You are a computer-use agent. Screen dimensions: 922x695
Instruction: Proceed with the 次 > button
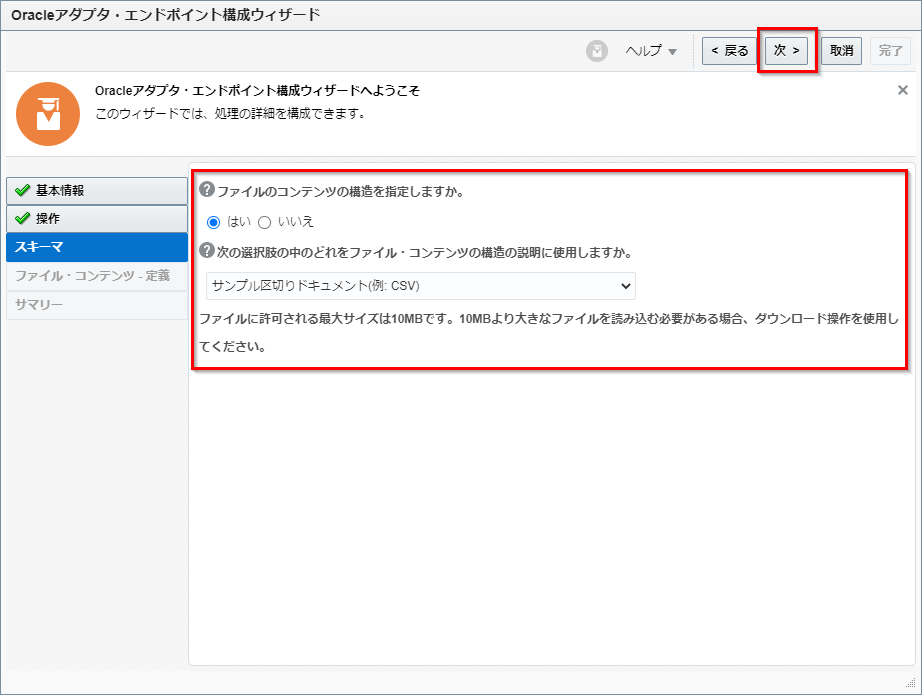(x=786, y=51)
